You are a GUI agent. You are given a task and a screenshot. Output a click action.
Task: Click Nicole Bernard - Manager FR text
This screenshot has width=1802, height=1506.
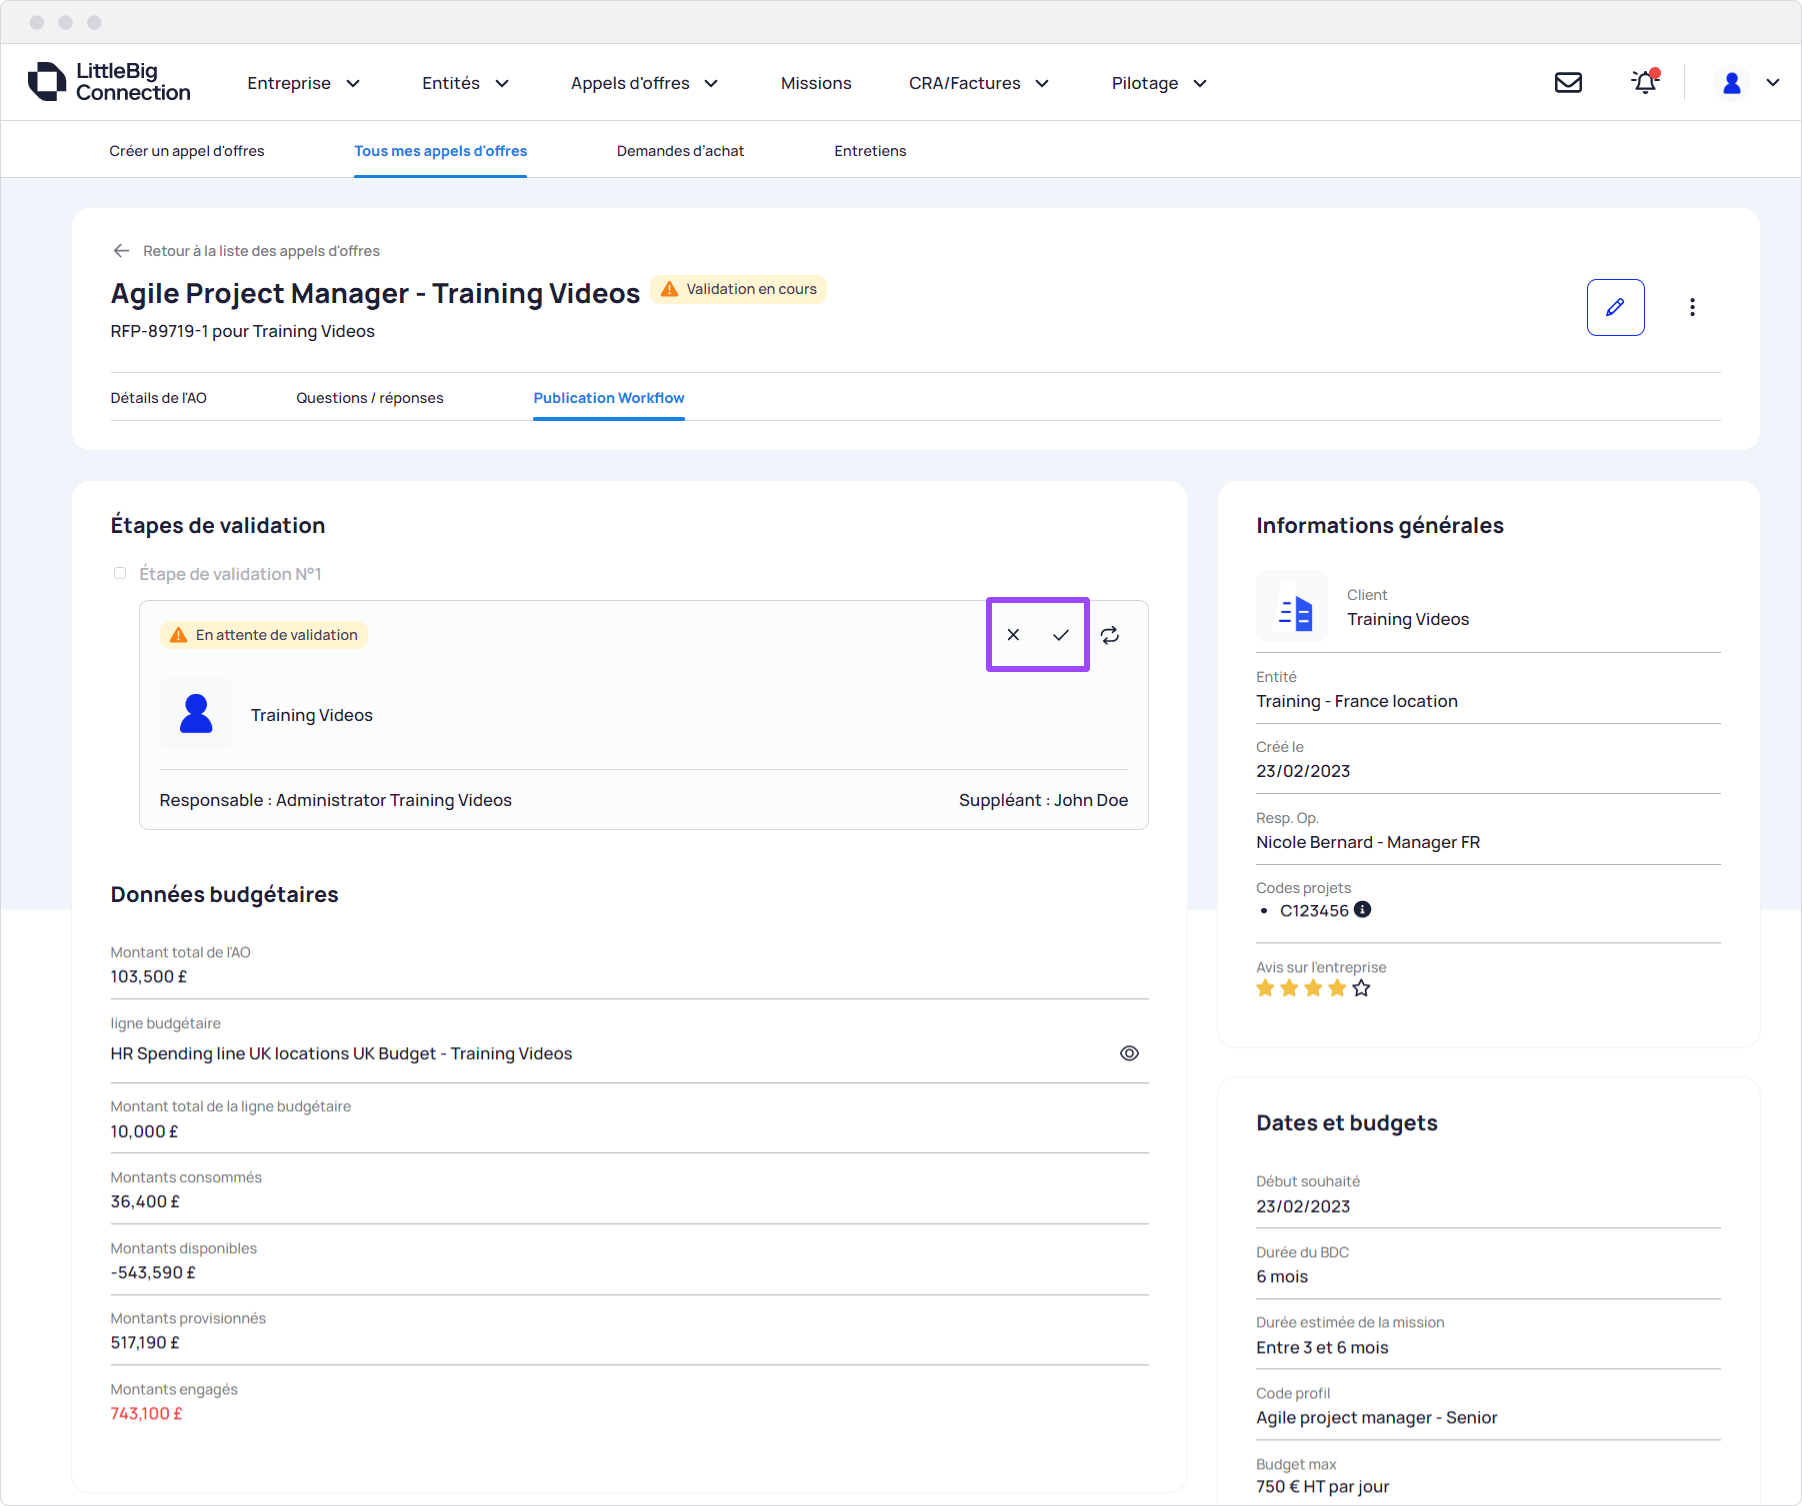(1368, 842)
